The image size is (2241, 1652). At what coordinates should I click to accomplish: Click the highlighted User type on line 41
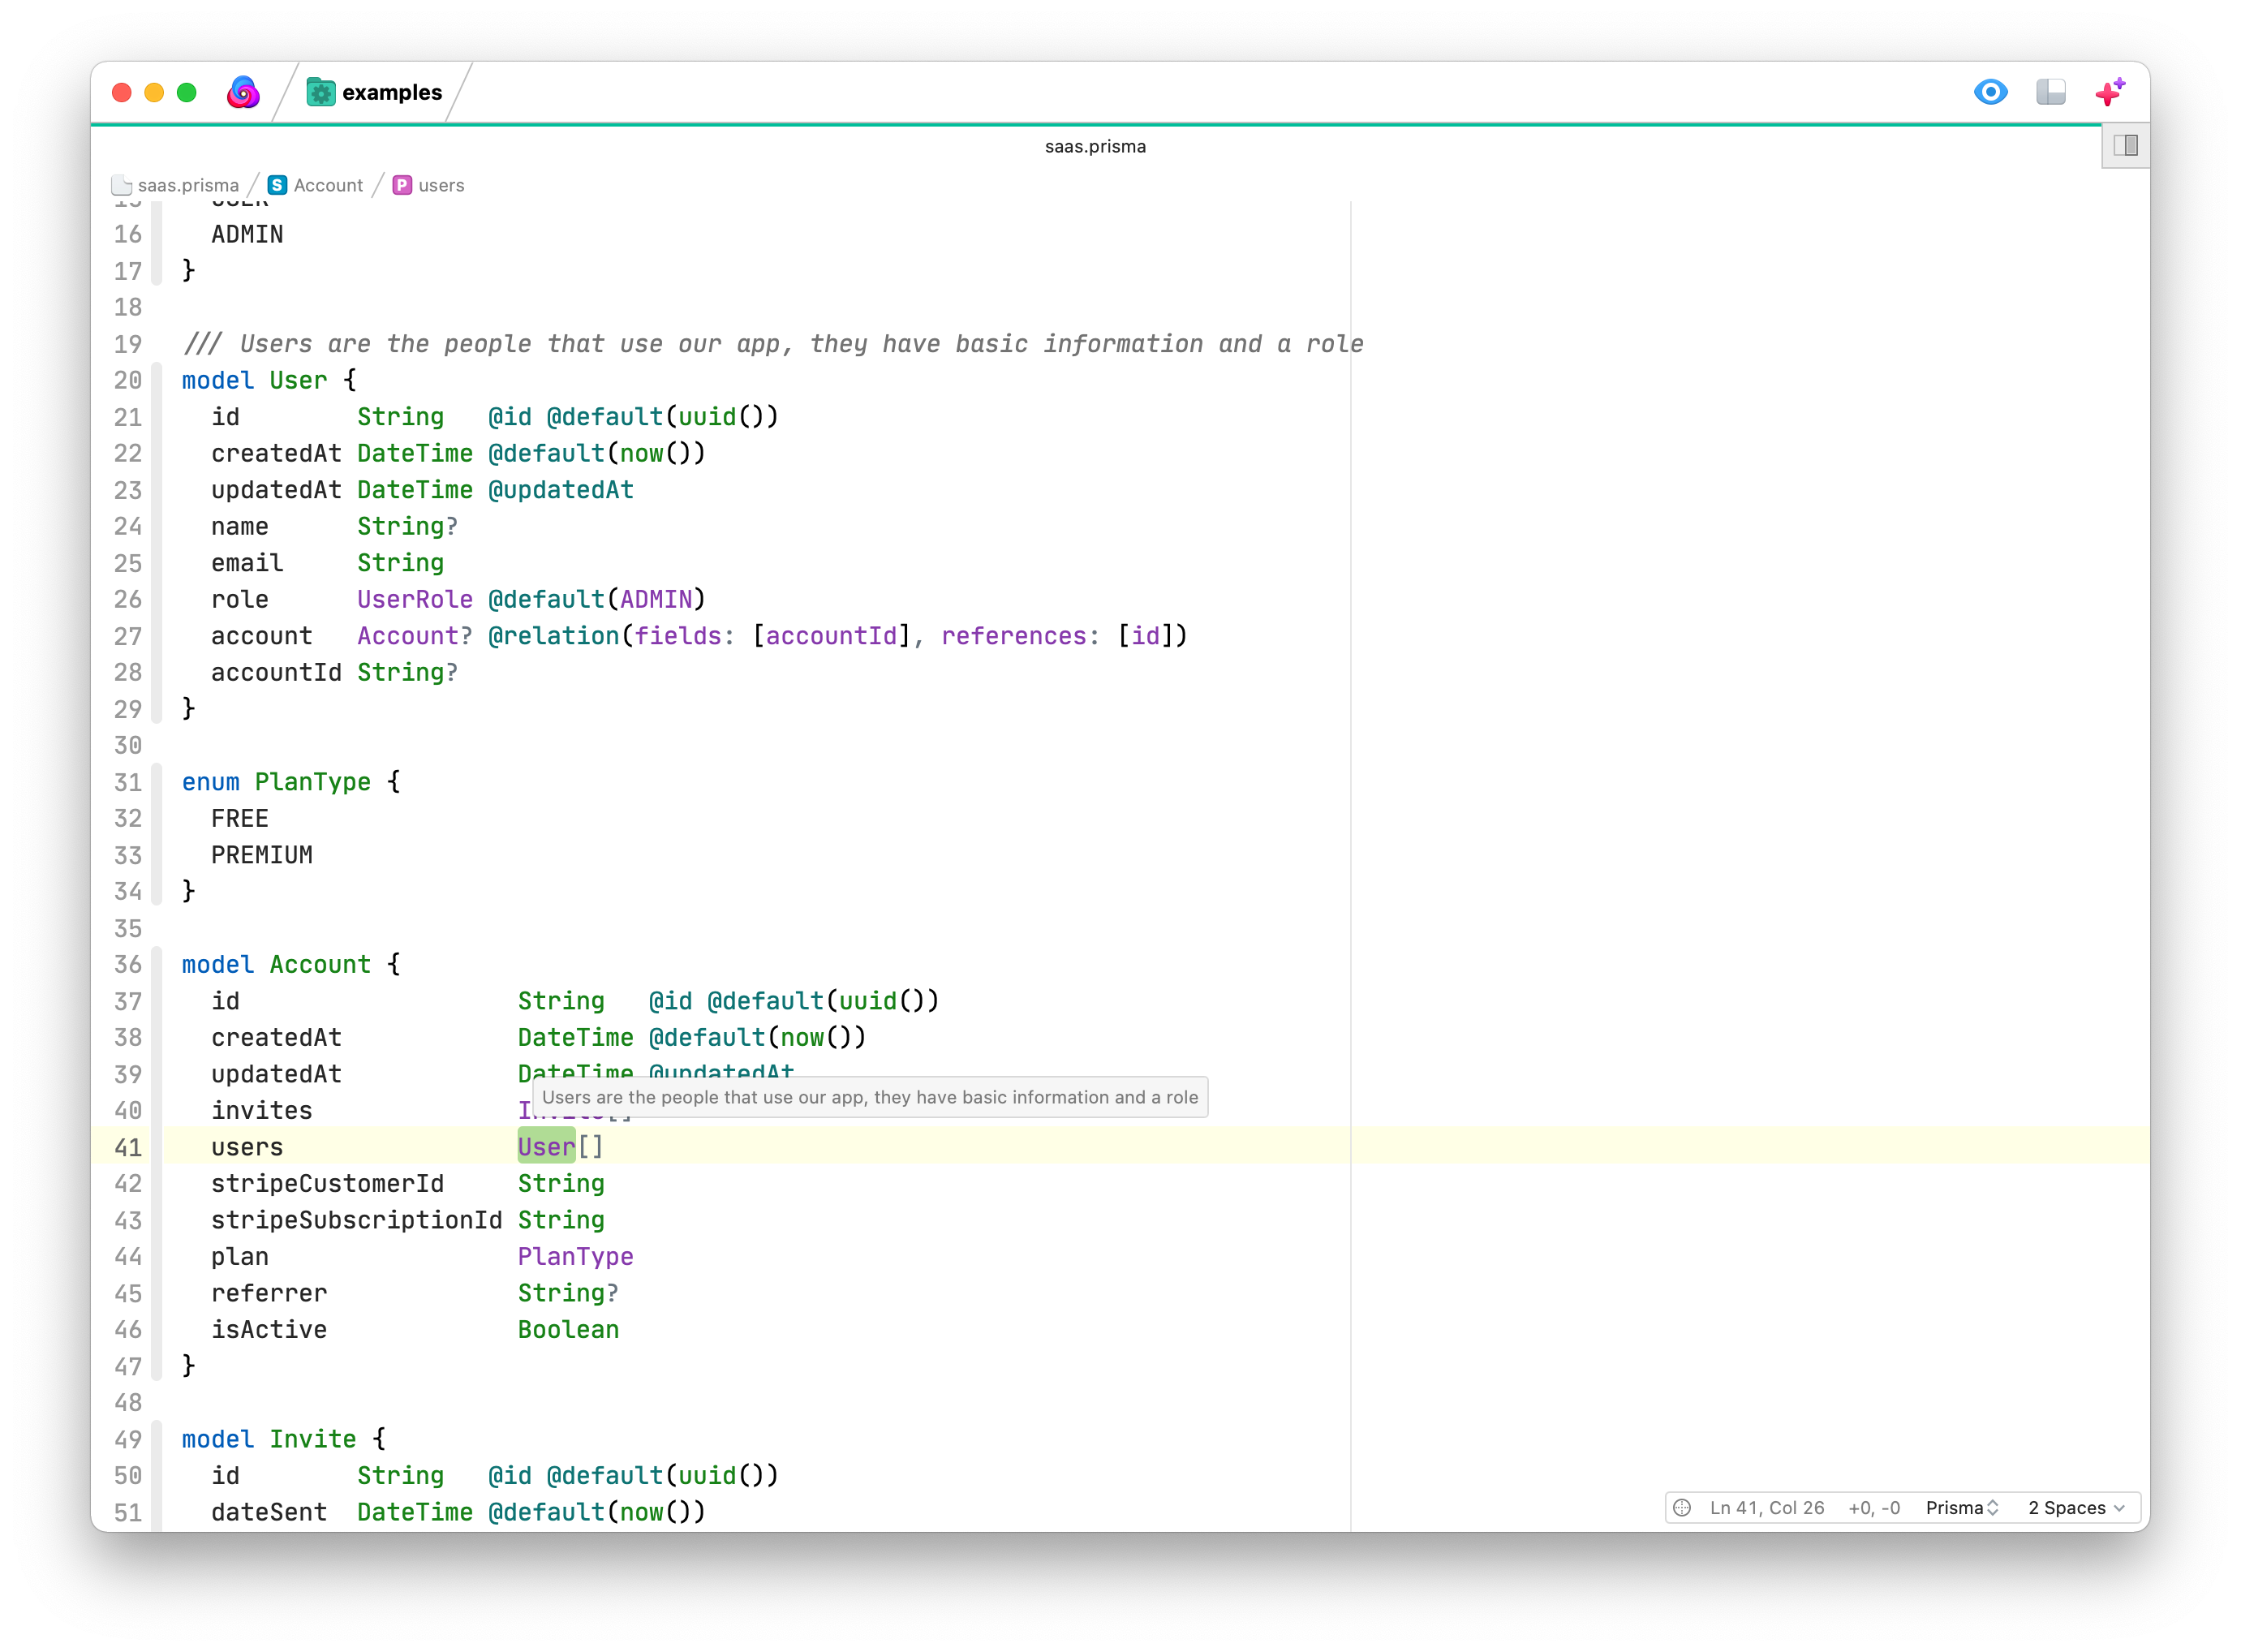(x=546, y=1147)
